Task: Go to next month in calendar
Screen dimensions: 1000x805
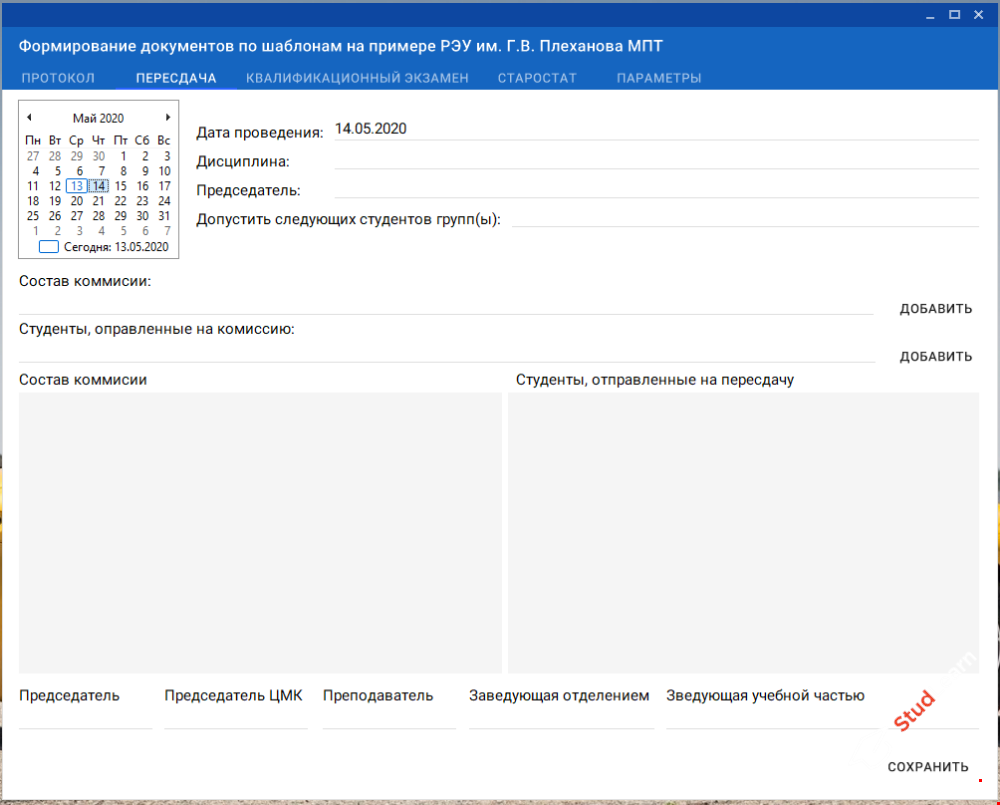Action: tap(168, 117)
